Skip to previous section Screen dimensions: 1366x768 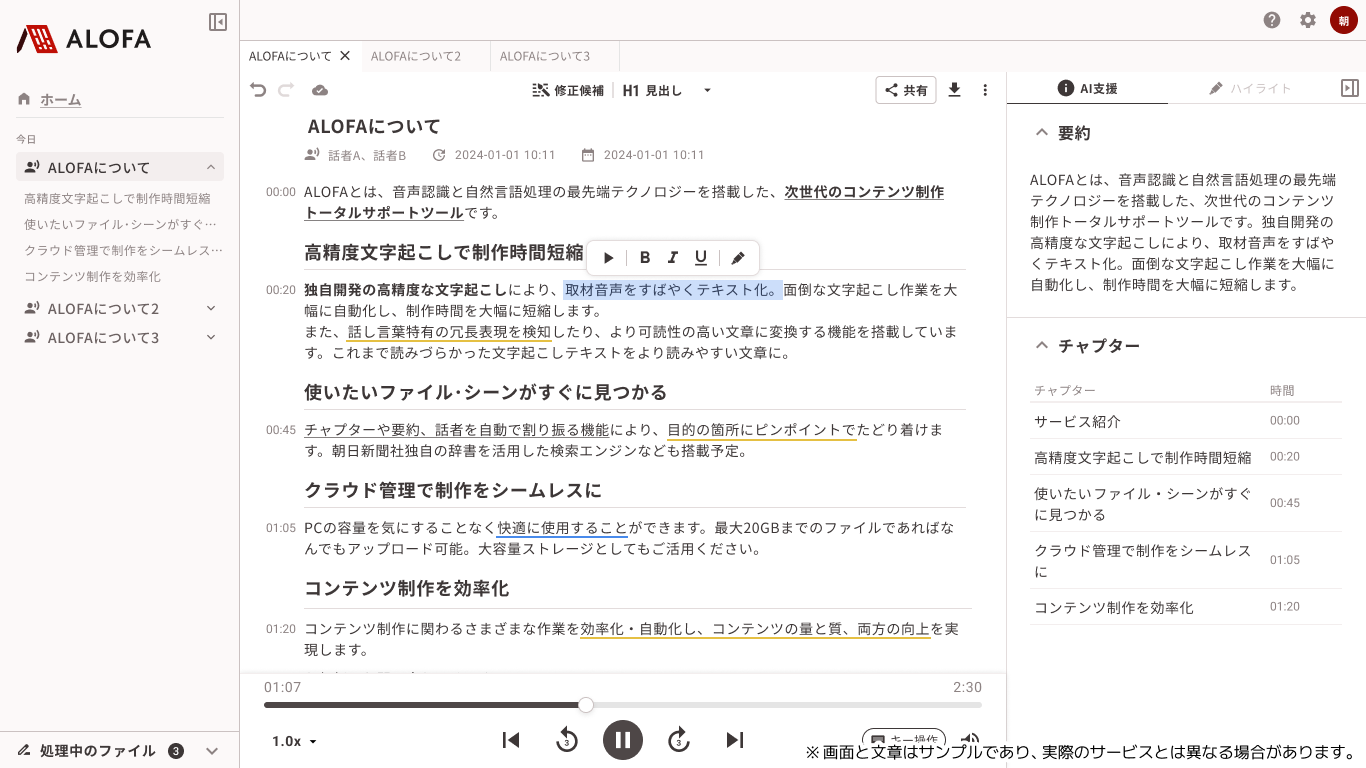(511, 740)
